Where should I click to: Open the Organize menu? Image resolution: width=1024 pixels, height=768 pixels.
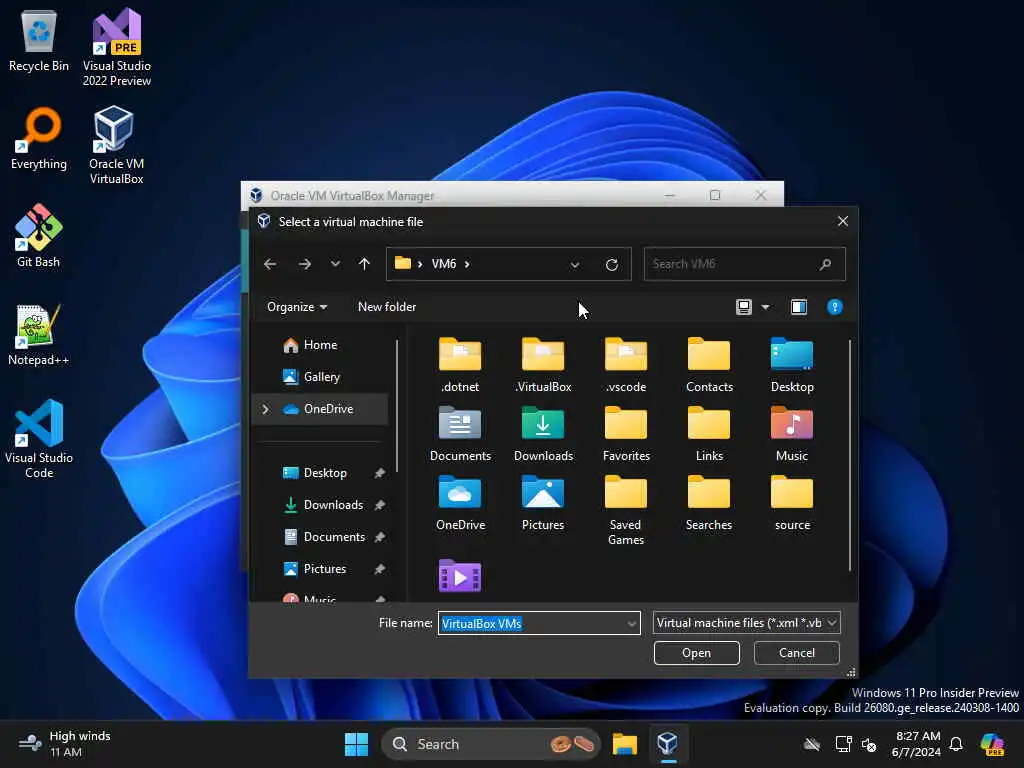[297, 307]
